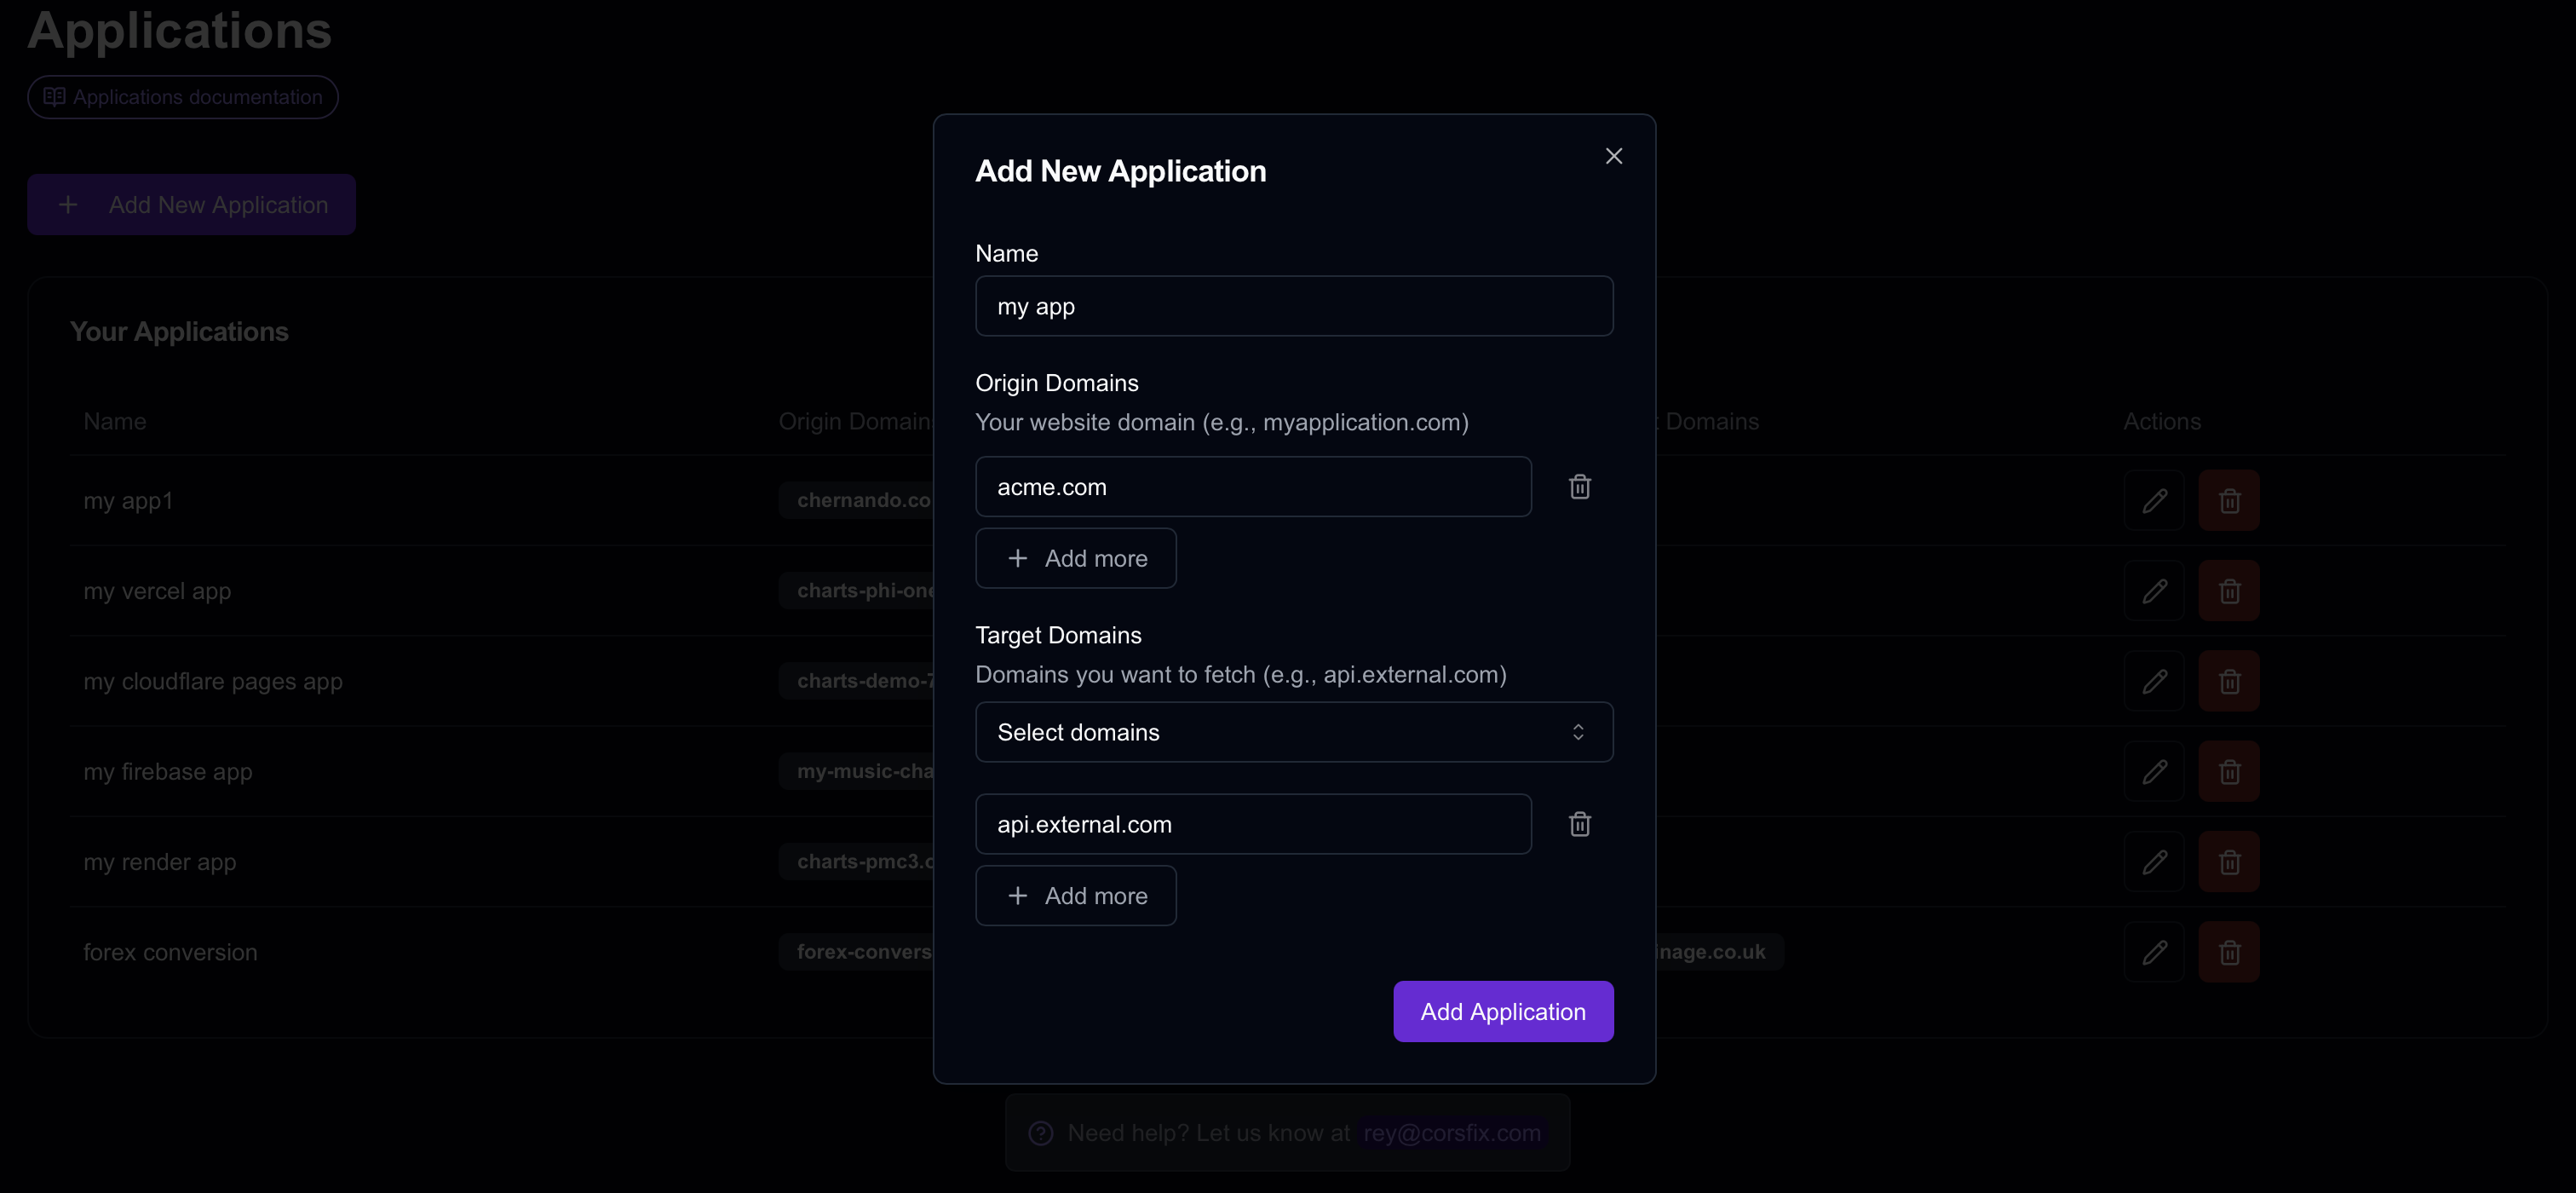Image resolution: width=2576 pixels, height=1193 pixels.
Task: Delete the my vercel app row
Action: tap(2229, 591)
